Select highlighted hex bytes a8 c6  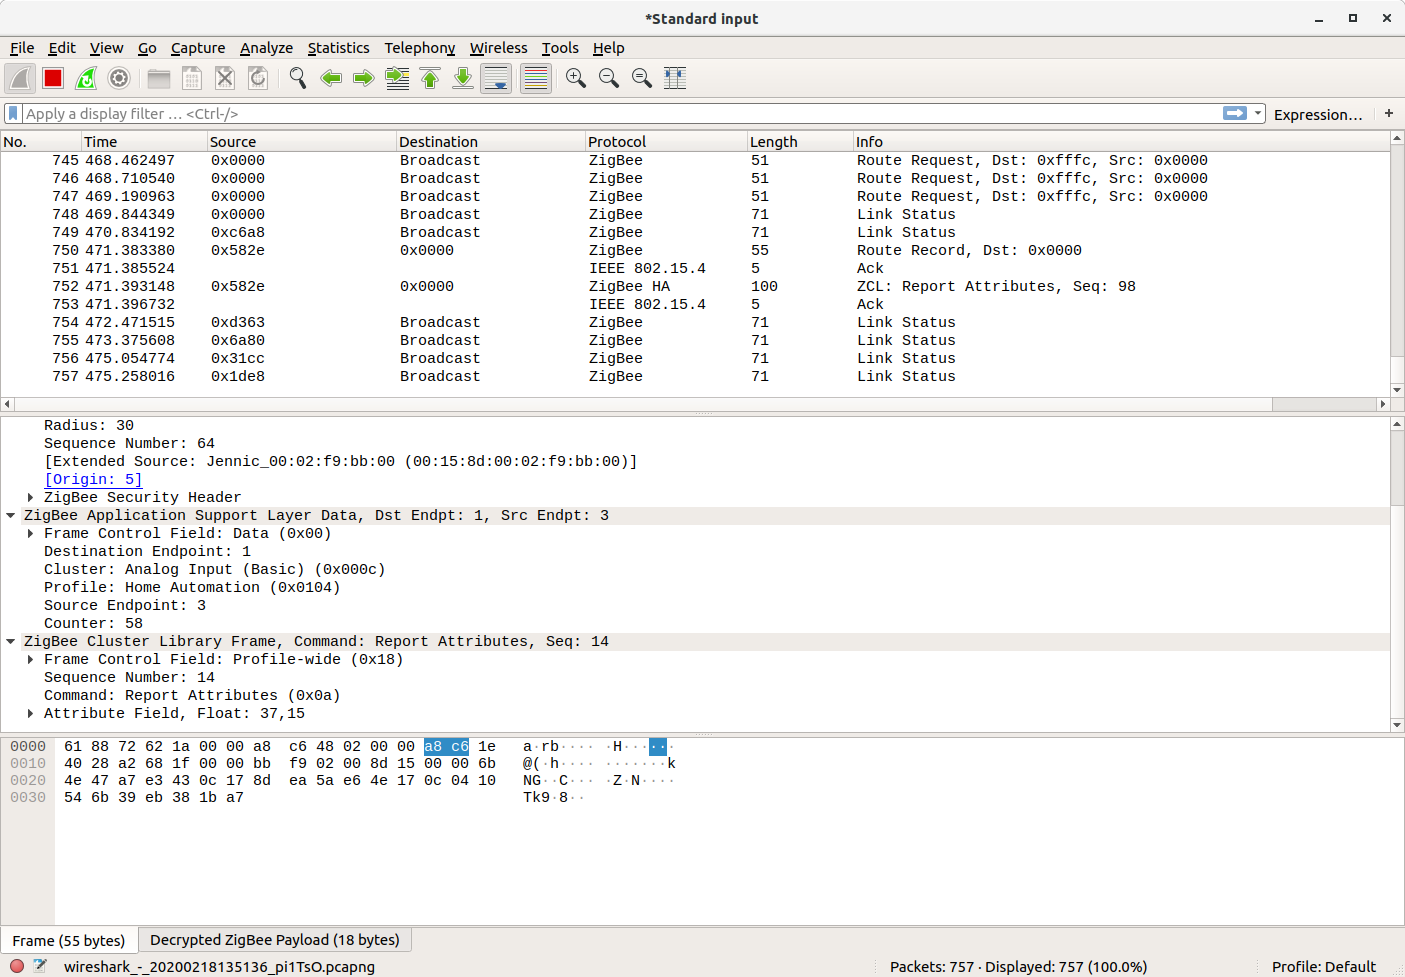click(446, 746)
